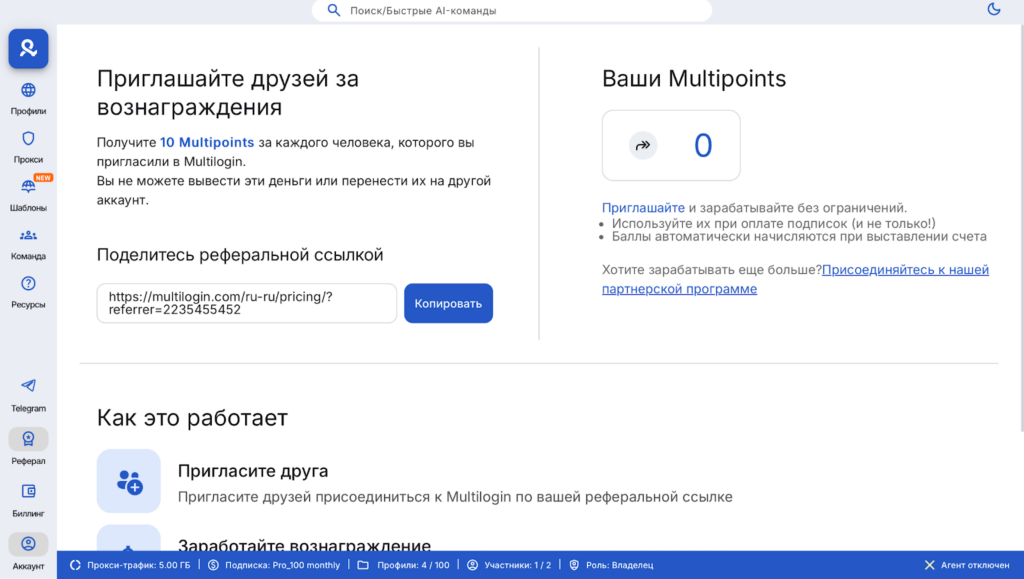Viewport: 1024px width, 579px height.
Task: Focus the Поиск/Быстрые AI-команды search field
Action: pos(512,10)
